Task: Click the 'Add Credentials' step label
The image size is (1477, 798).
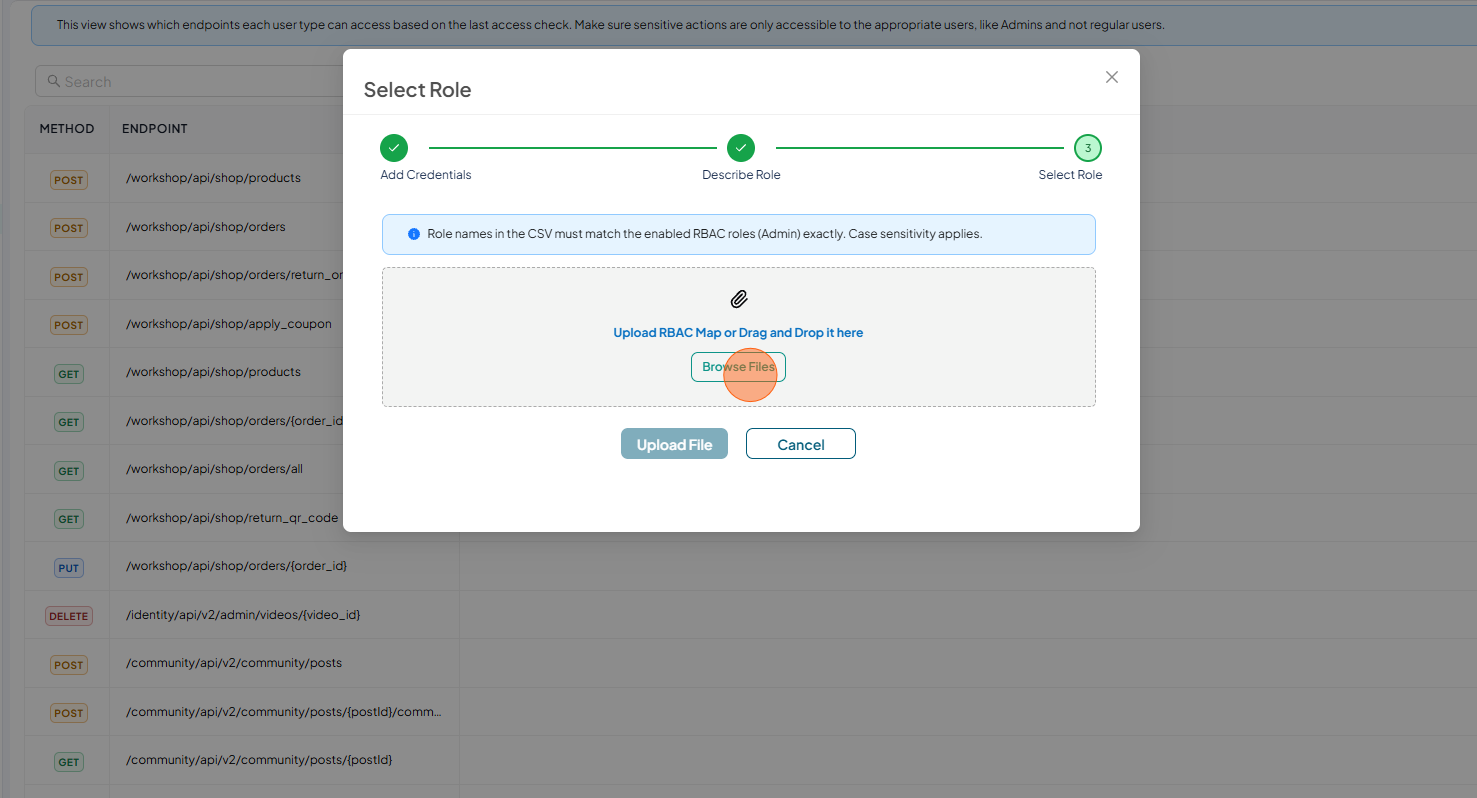Action: (426, 175)
